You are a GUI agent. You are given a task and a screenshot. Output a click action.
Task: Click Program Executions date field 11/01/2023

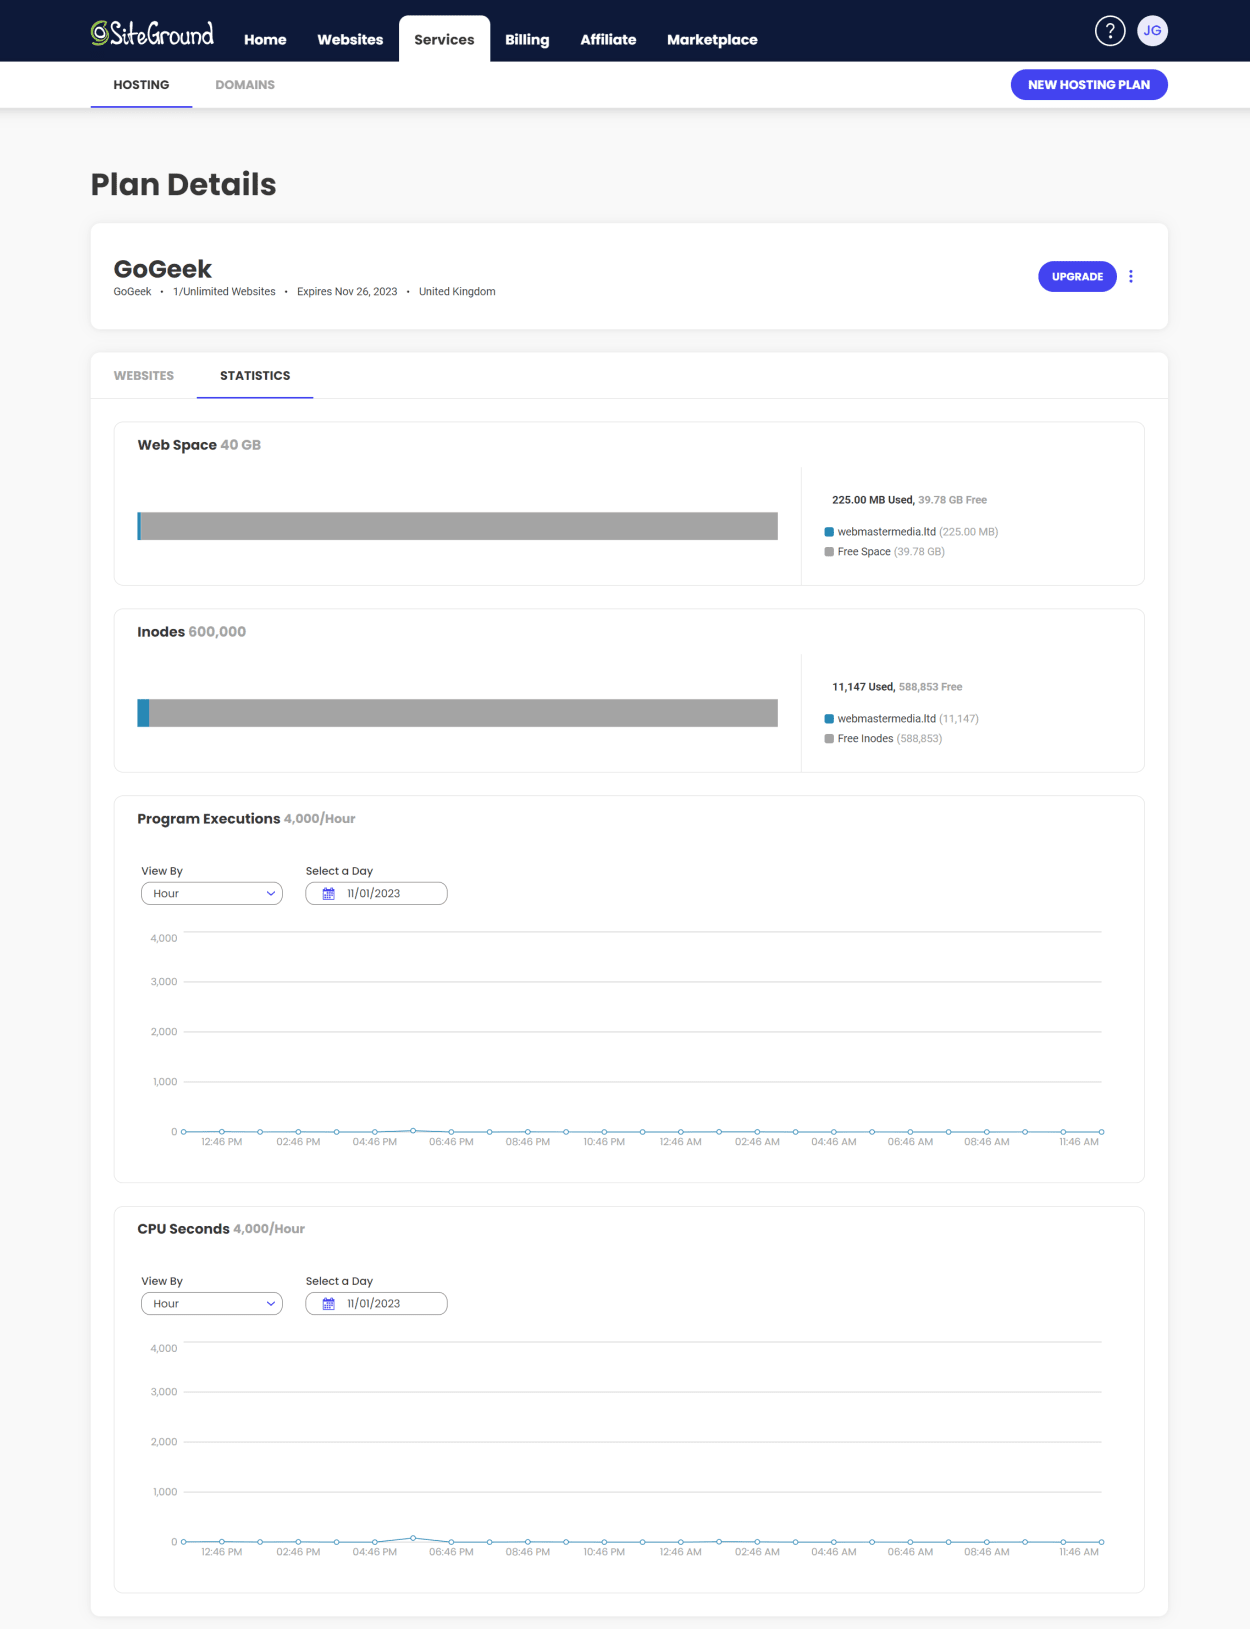pyautogui.click(x=376, y=894)
